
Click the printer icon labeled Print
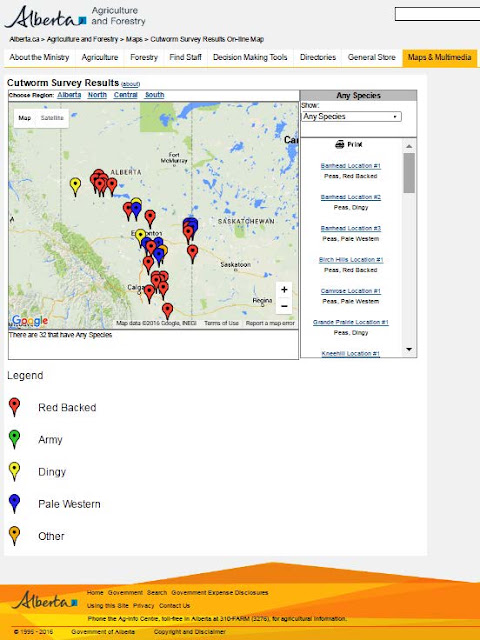pyautogui.click(x=340, y=144)
